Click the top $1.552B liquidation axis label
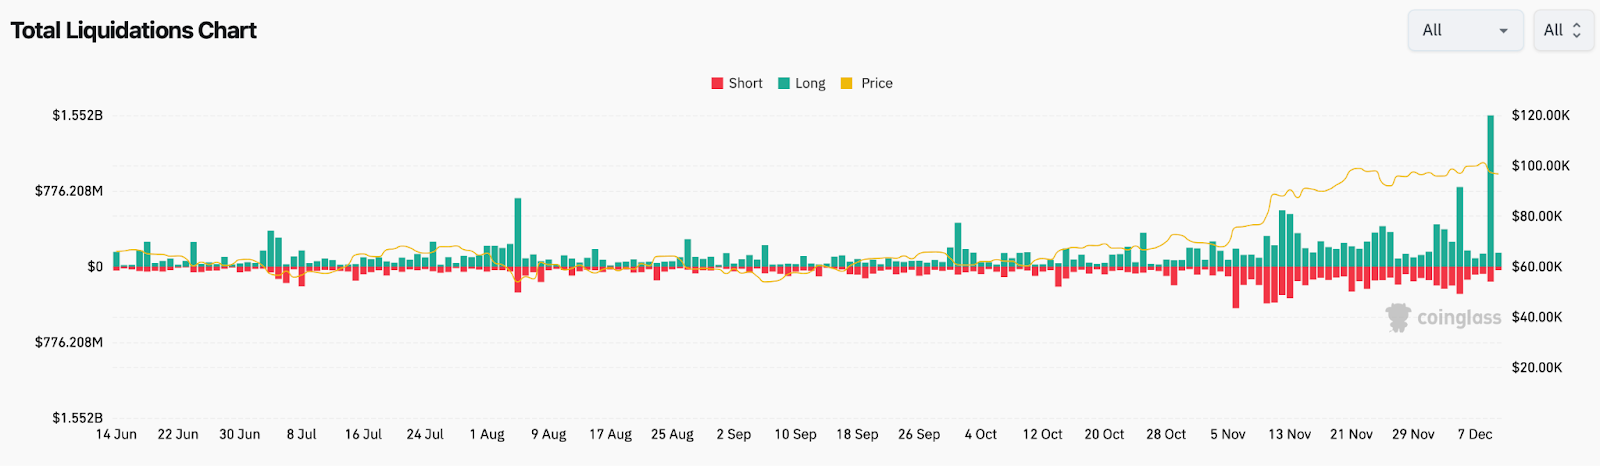This screenshot has height=466, width=1600. tap(77, 115)
